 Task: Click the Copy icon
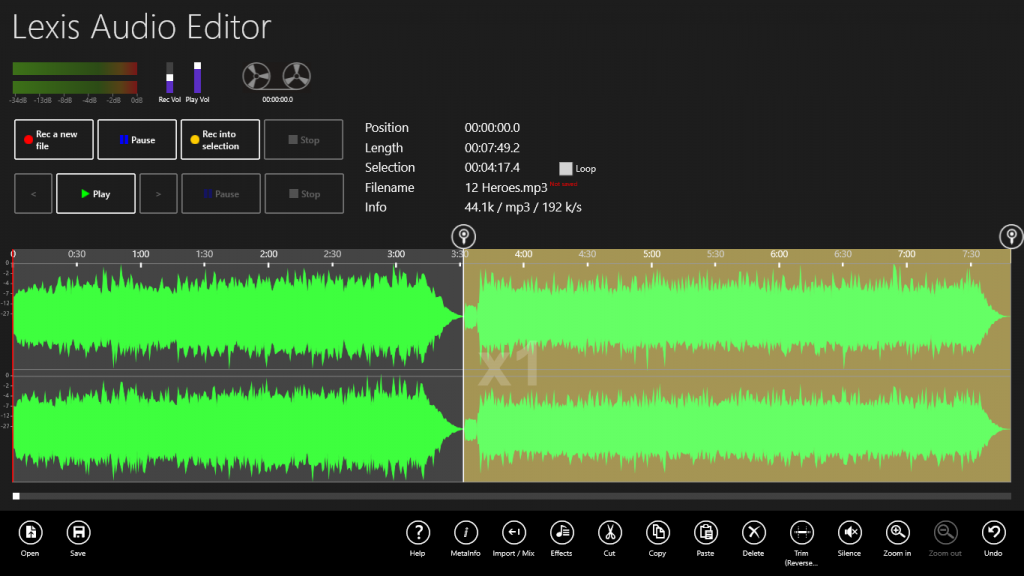click(x=657, y=533)
